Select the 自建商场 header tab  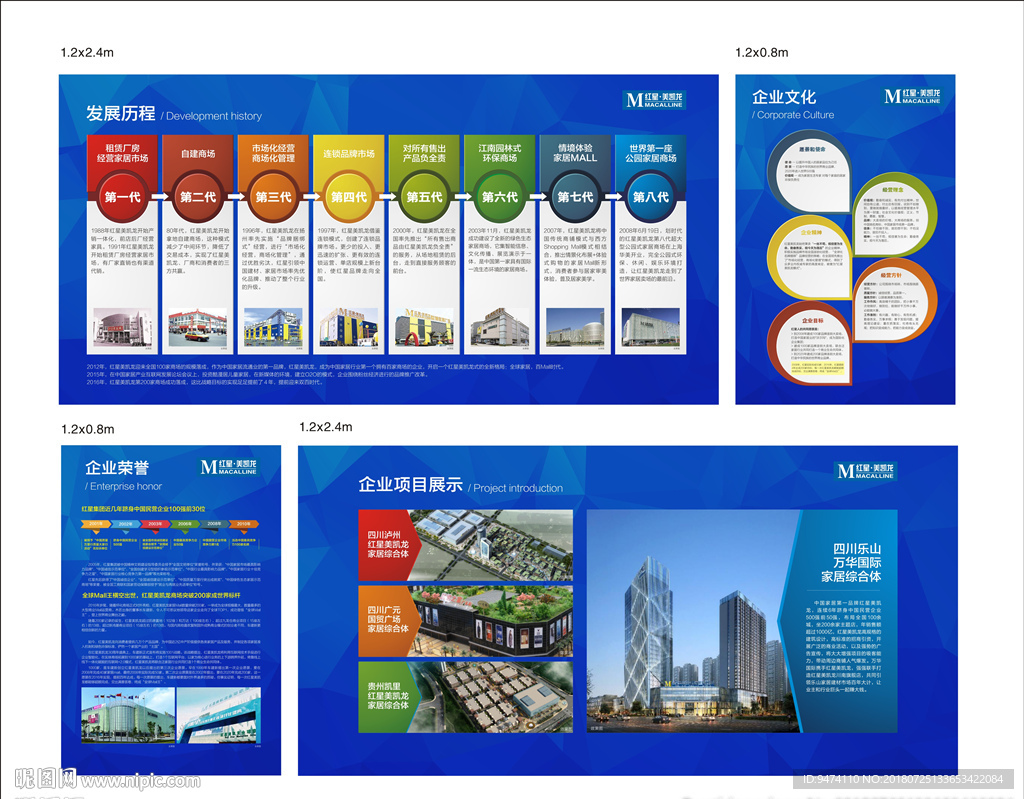click(x=198, y=155)
